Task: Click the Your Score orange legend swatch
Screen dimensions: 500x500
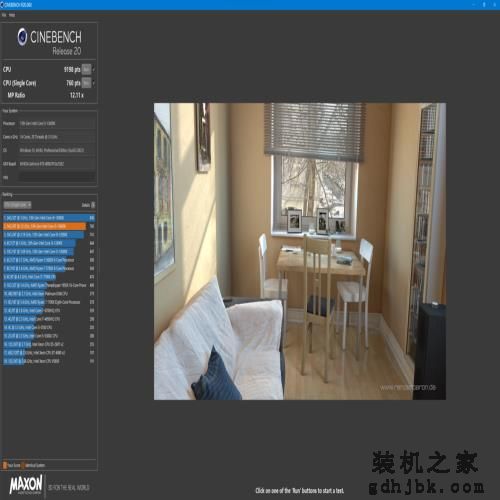Action: 5,465
